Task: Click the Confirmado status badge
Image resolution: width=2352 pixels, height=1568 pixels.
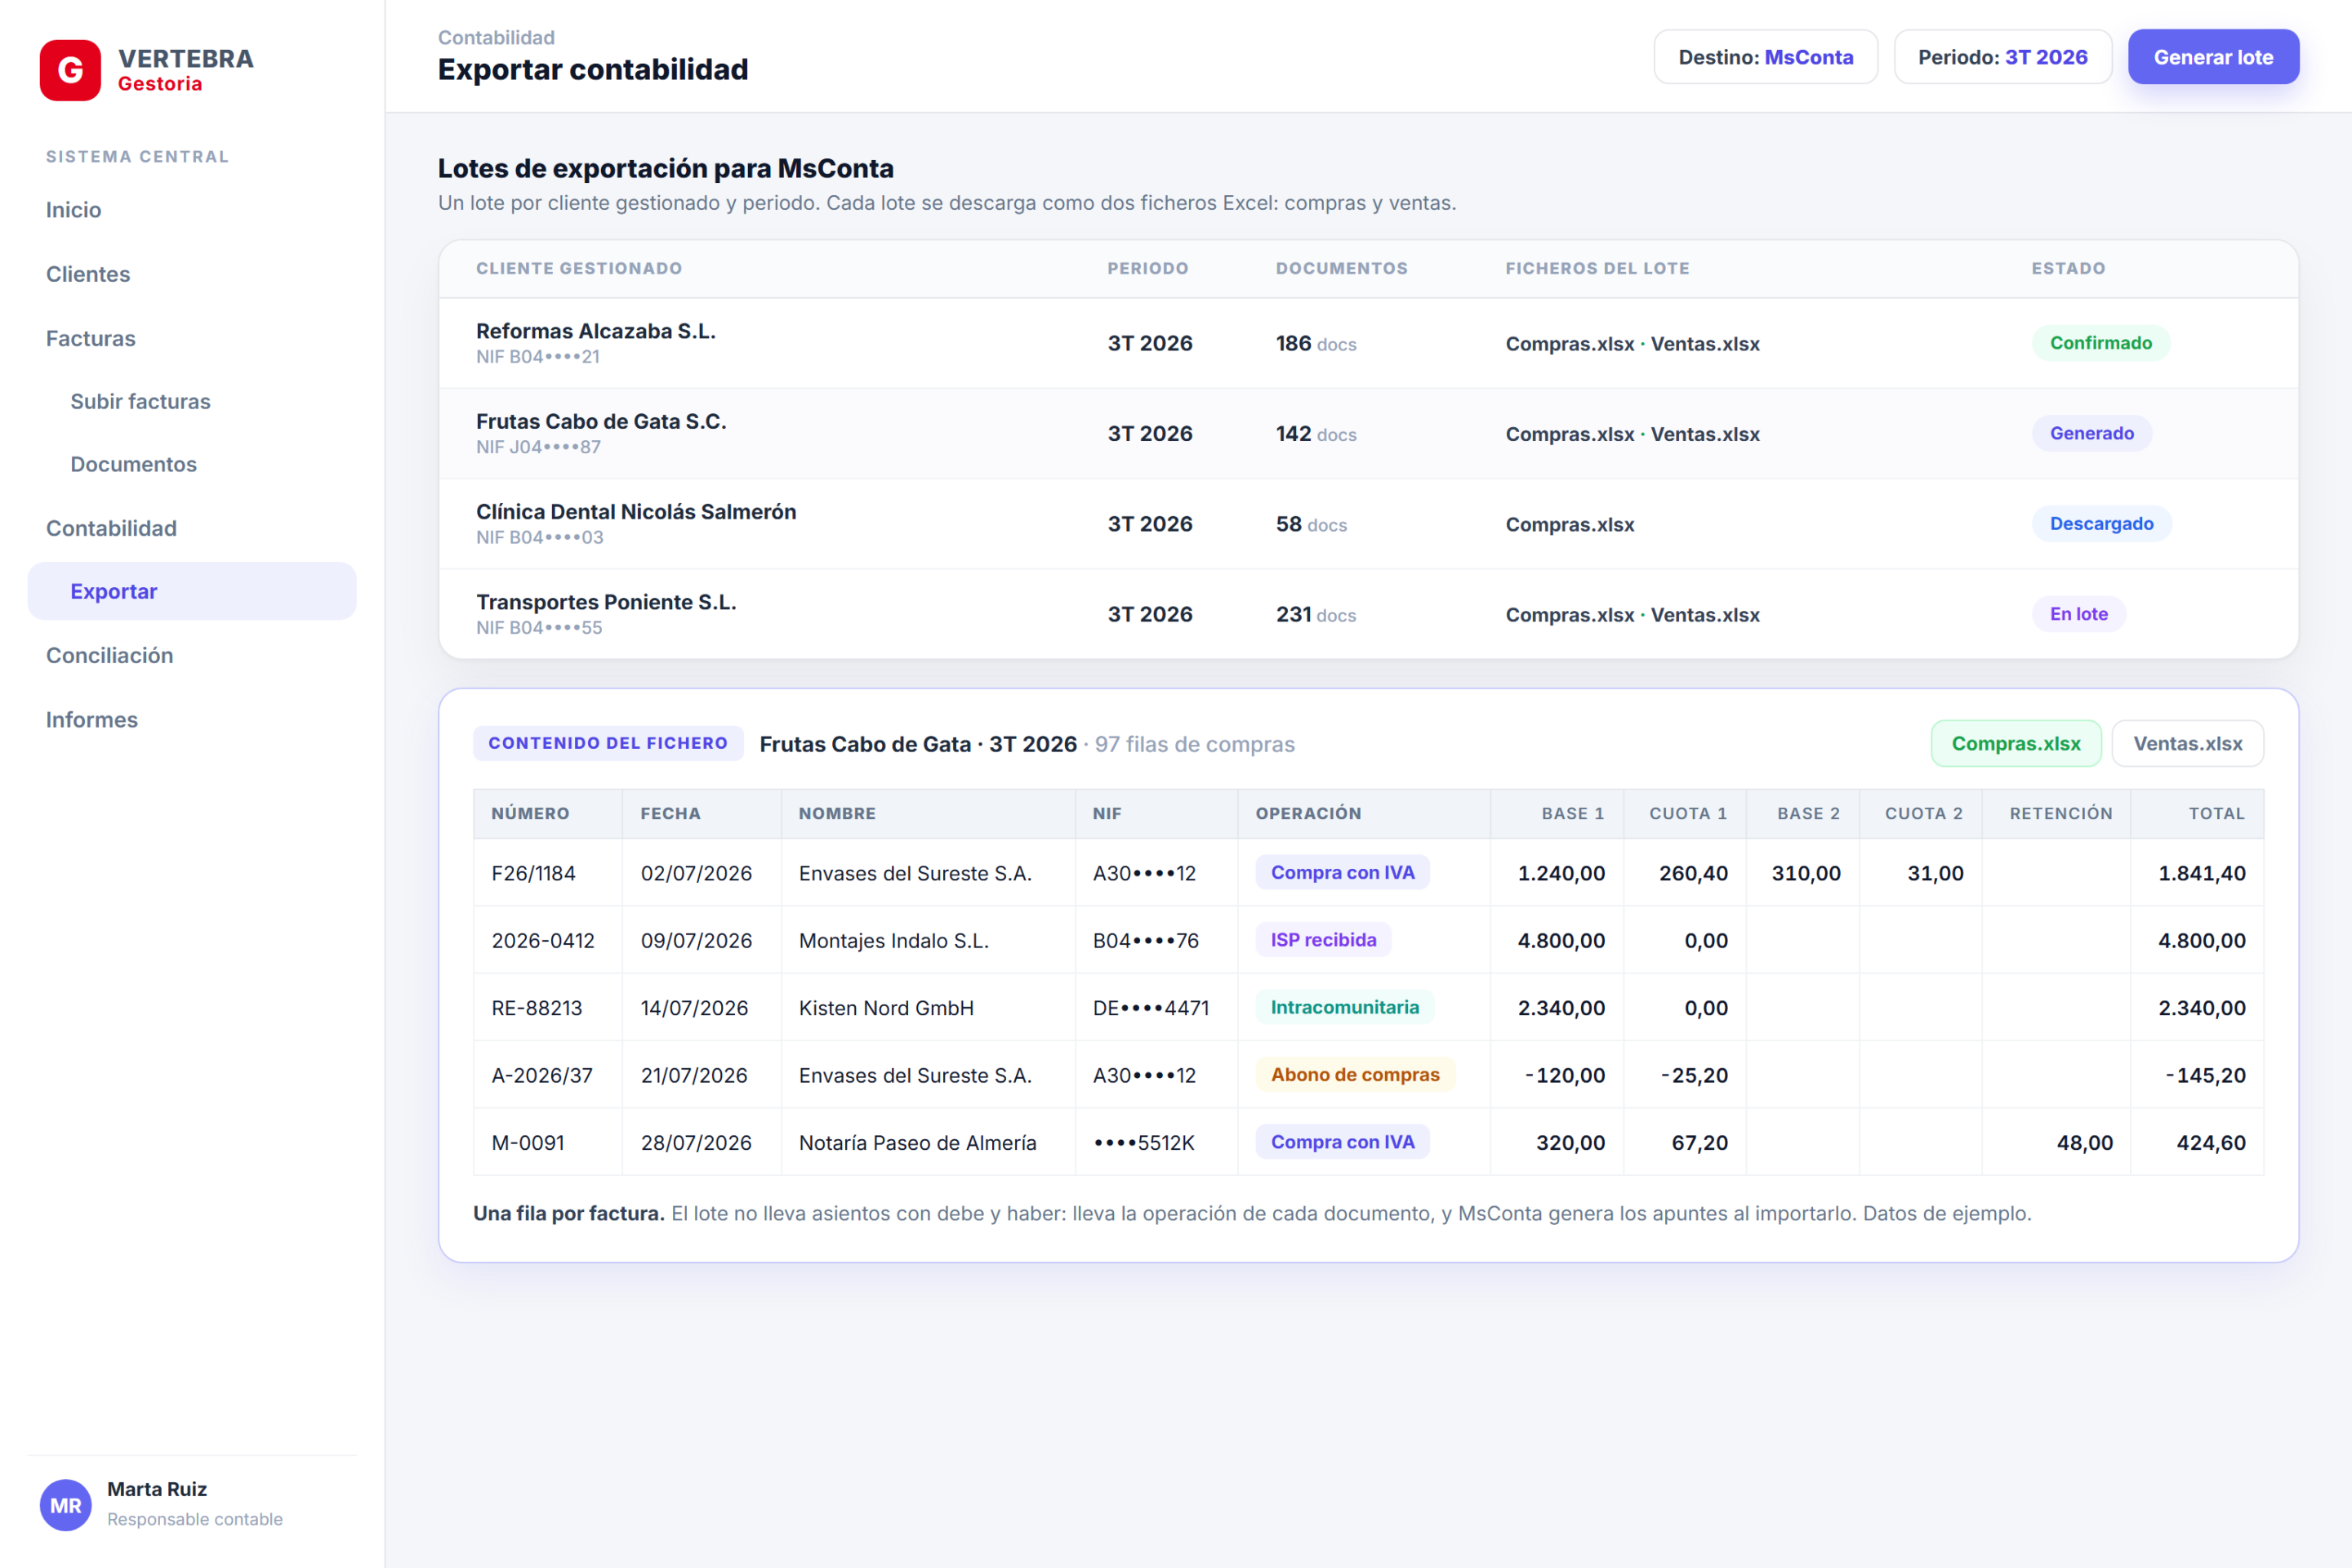Action: [x=2100, y=343]
